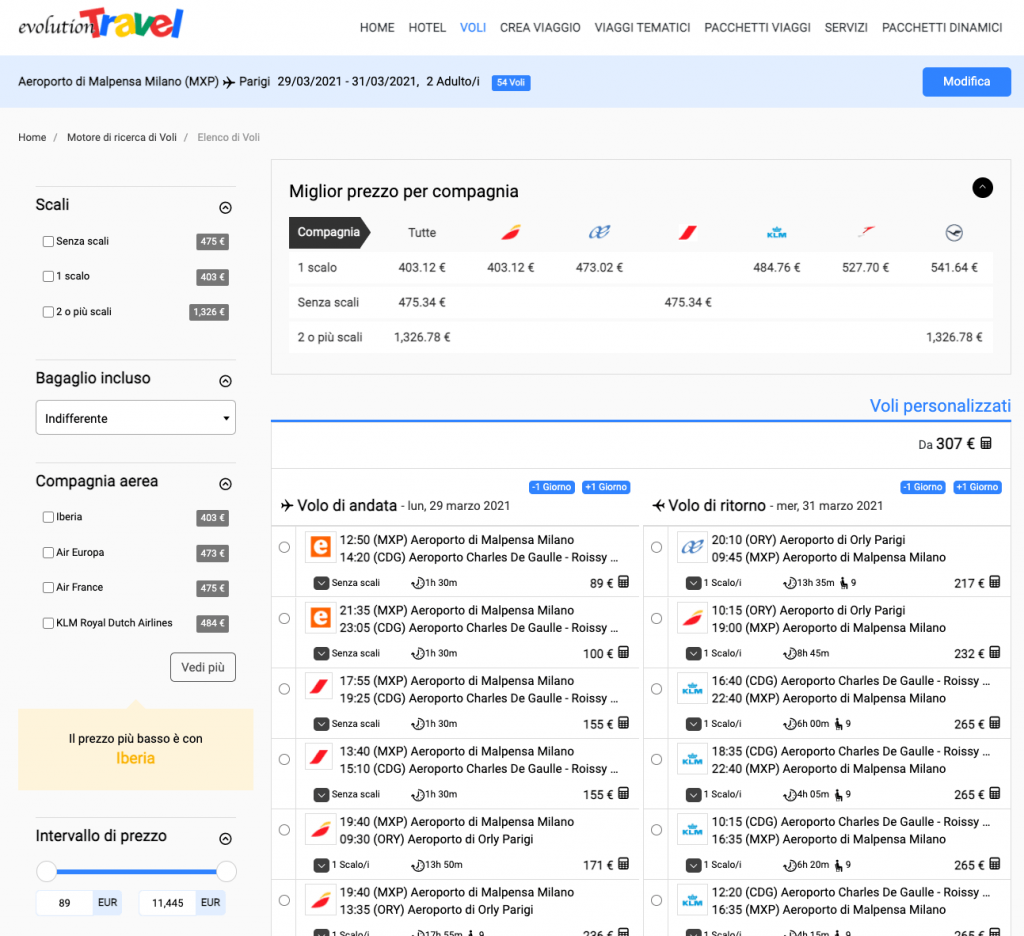Open the HOTEL menu item
Viewport: 1024px width, 936px height.
(427, 28)
